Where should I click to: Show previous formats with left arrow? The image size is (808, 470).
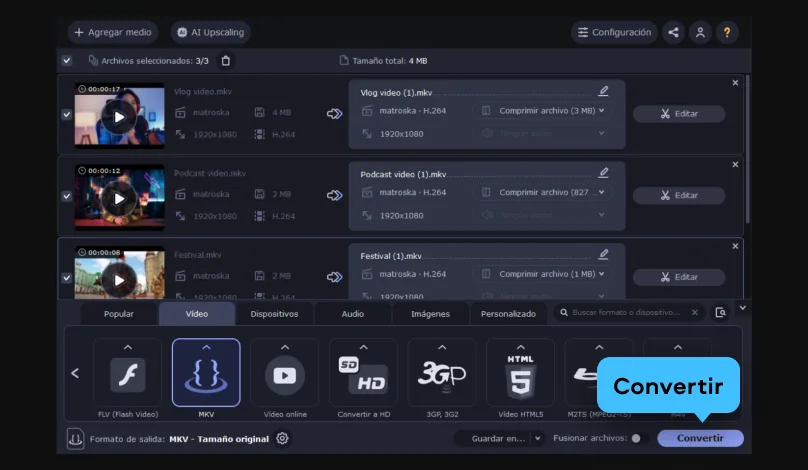point(75,373)
